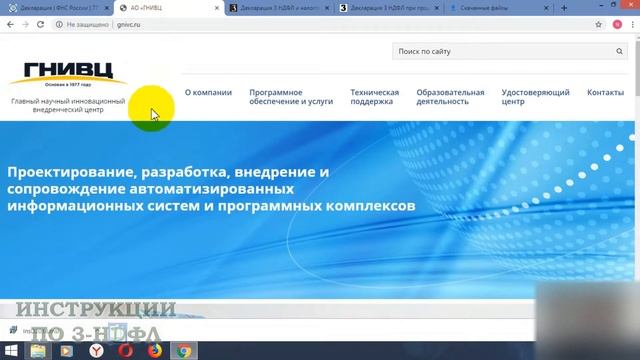Screen dimensions: 640x360
Task: Go back to the previous page
Action: 10,24
